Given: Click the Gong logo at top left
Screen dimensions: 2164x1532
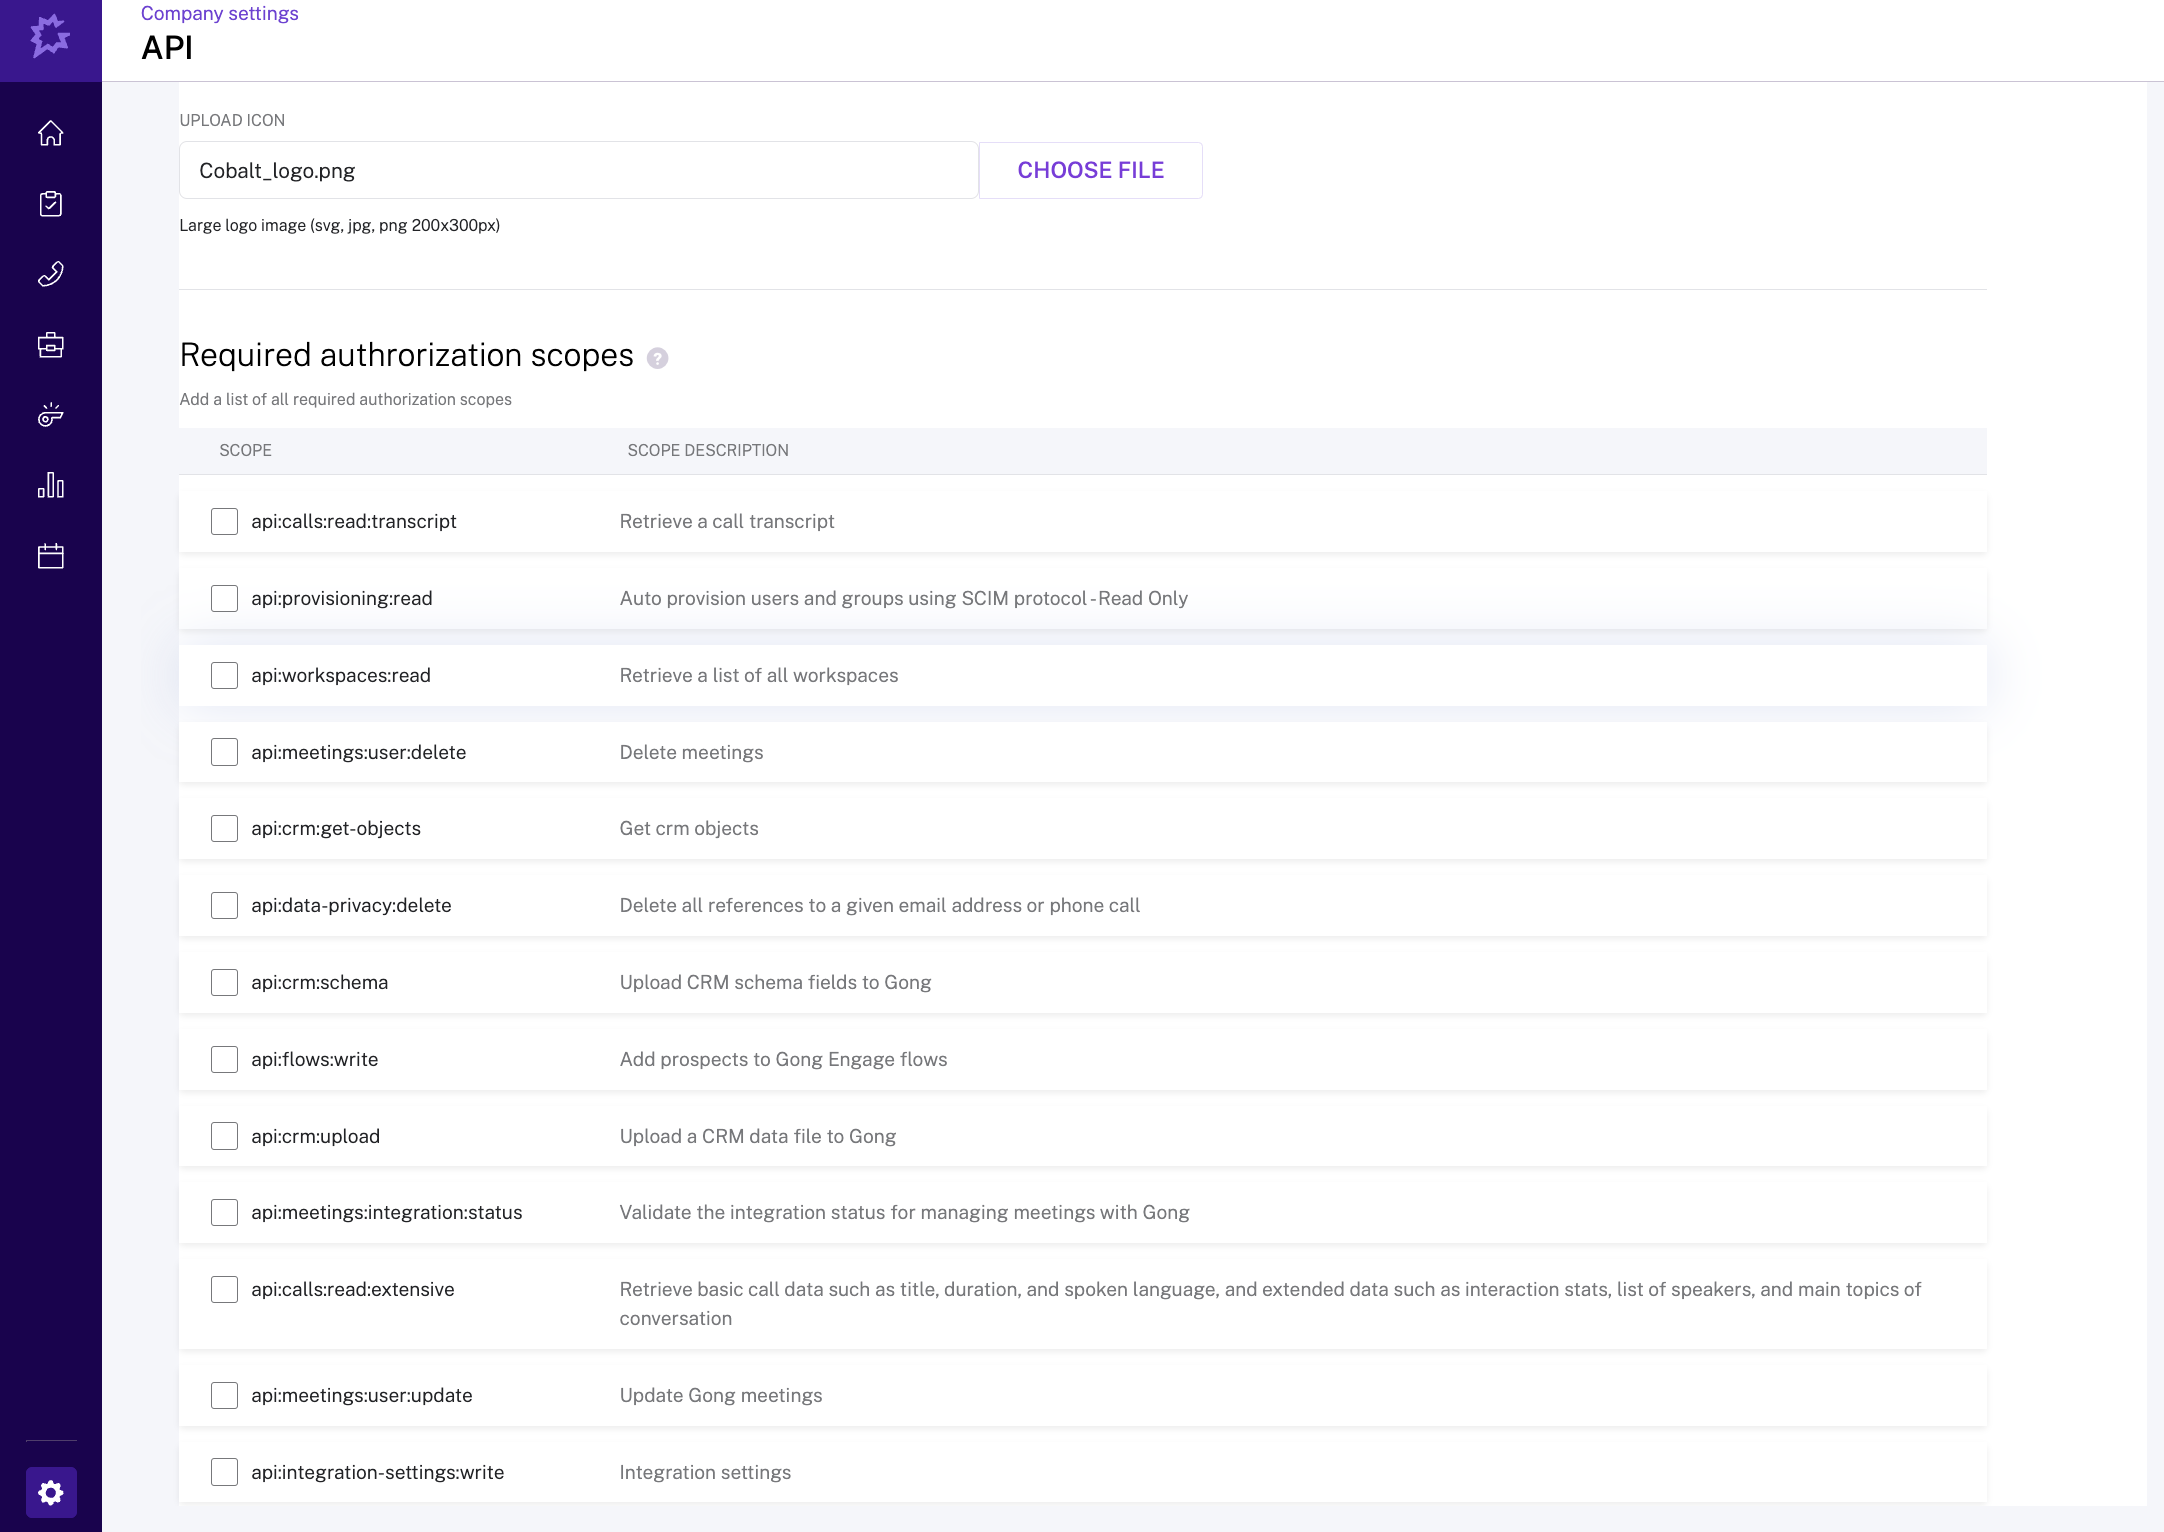Looking at the screenshot, I should tap(50, 40).
